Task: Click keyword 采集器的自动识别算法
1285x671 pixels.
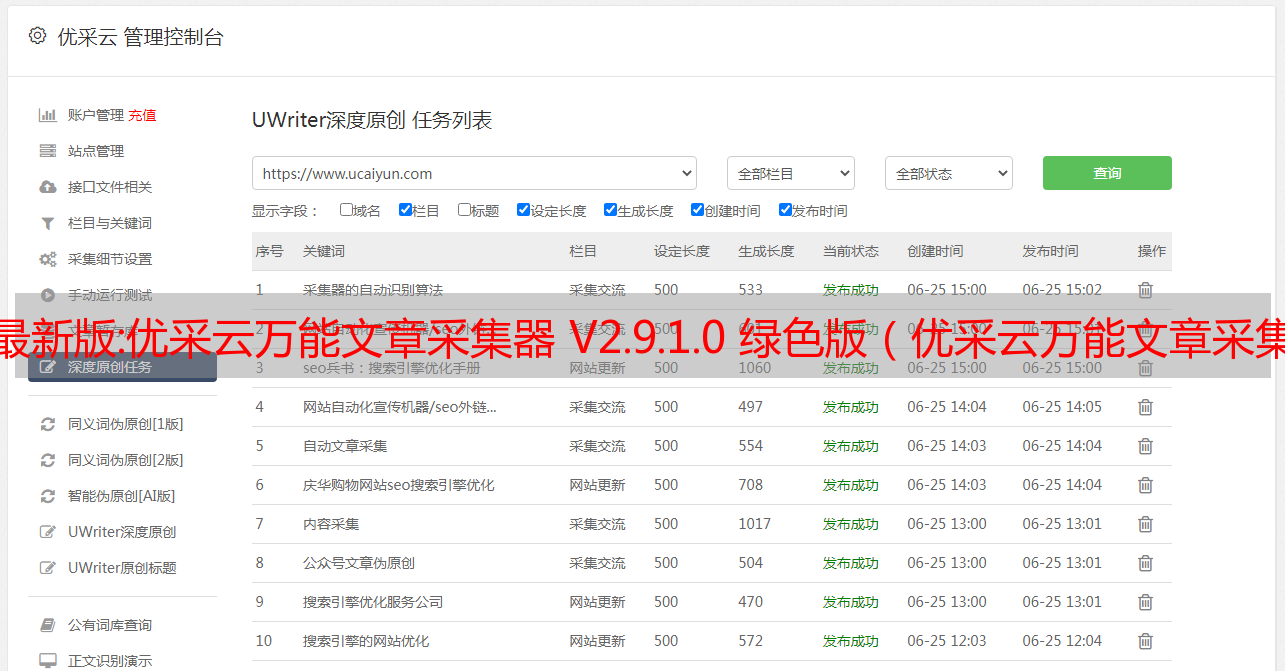Action: [373, 290]
